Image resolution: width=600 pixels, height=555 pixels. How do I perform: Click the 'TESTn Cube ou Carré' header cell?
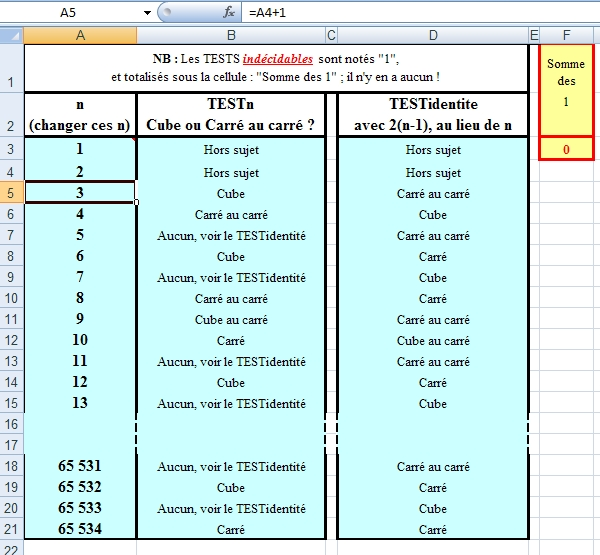coord(230,114)
